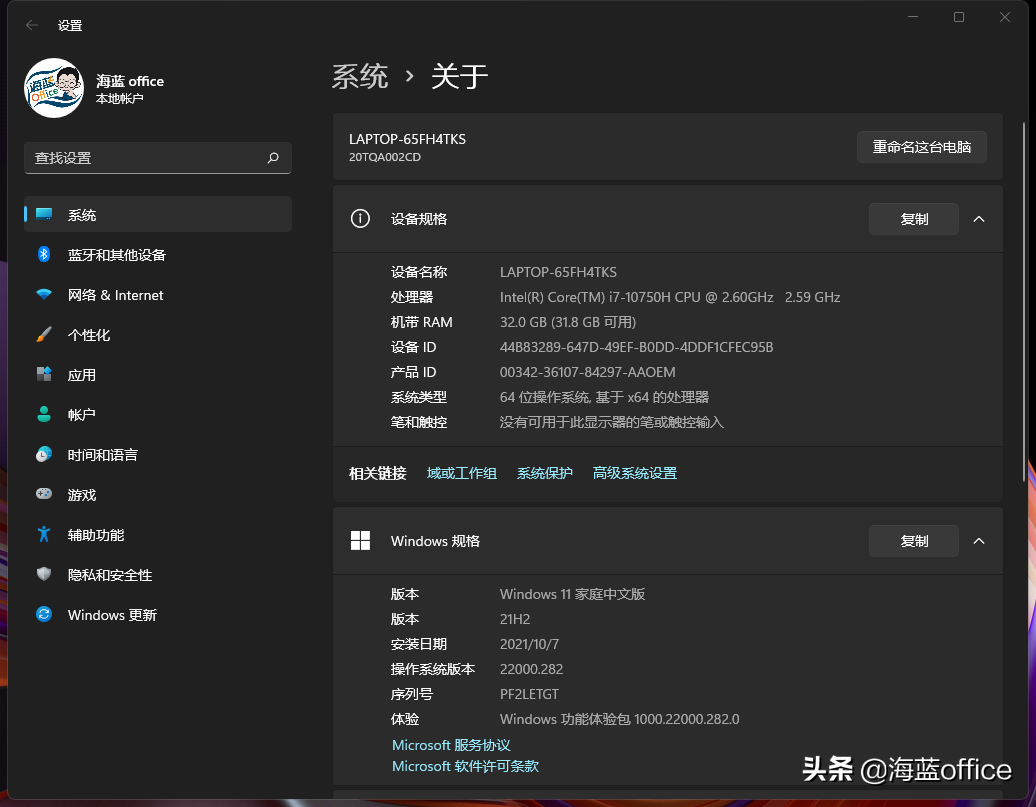The height and width of the screenshot is (807, 1036).
Task: Copy Windows specs with Windows 规格 复制 button
Action: tap(914, 541)
